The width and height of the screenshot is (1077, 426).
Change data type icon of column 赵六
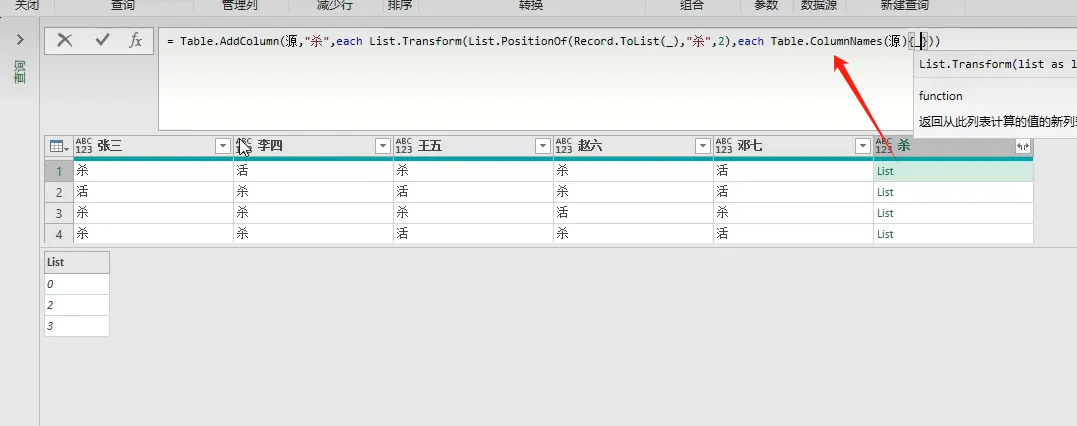(x=564, y=146)
